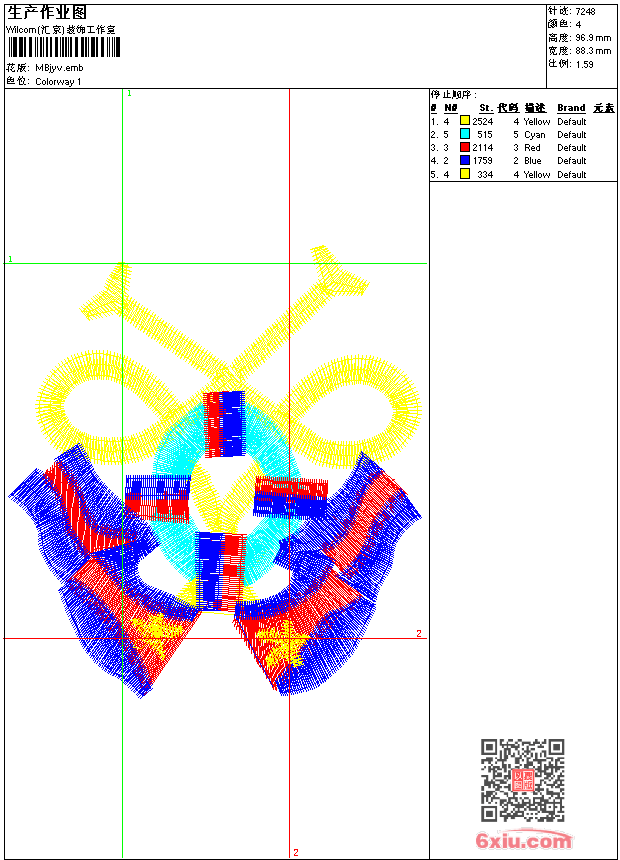The width and height of the screenshot is (620, 860).
Task: Click the blue swatch in row 4
Action: tap(465, 160)
